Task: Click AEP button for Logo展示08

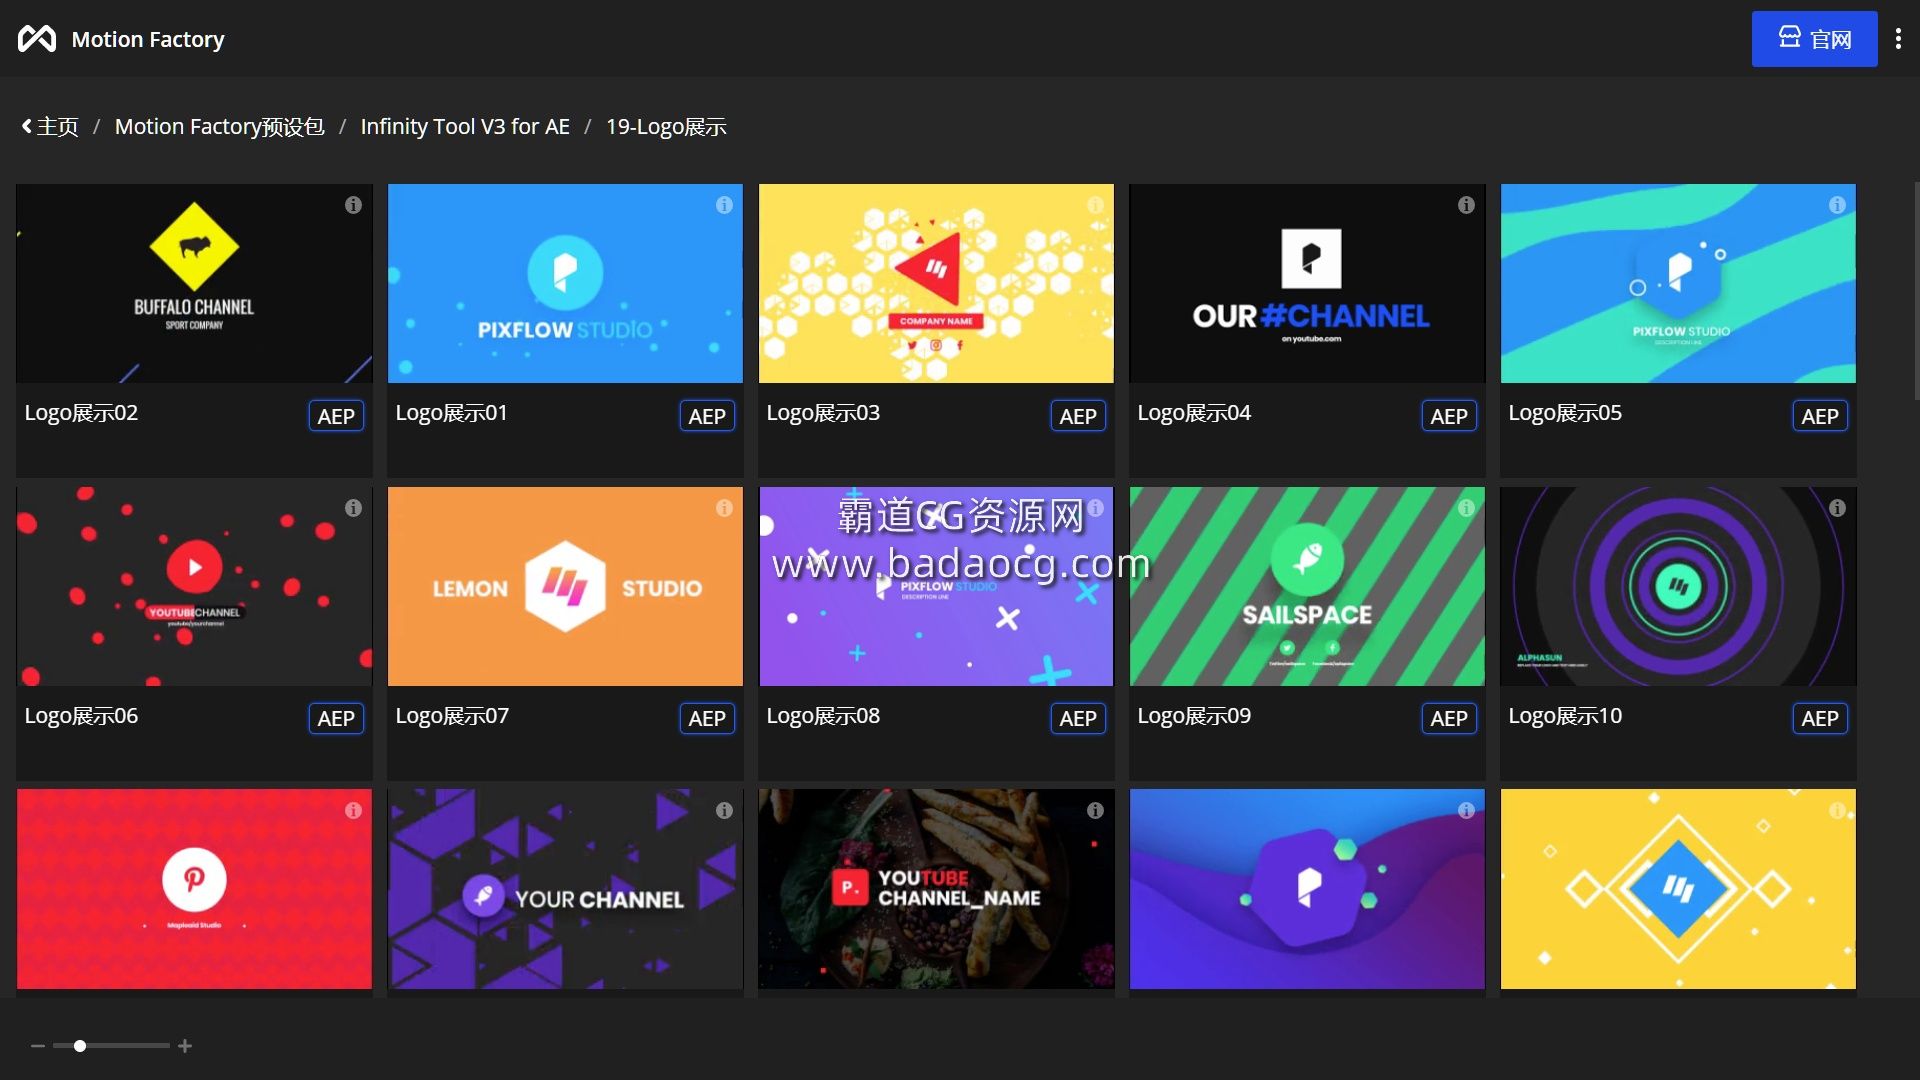Action: click(1078, 718)
